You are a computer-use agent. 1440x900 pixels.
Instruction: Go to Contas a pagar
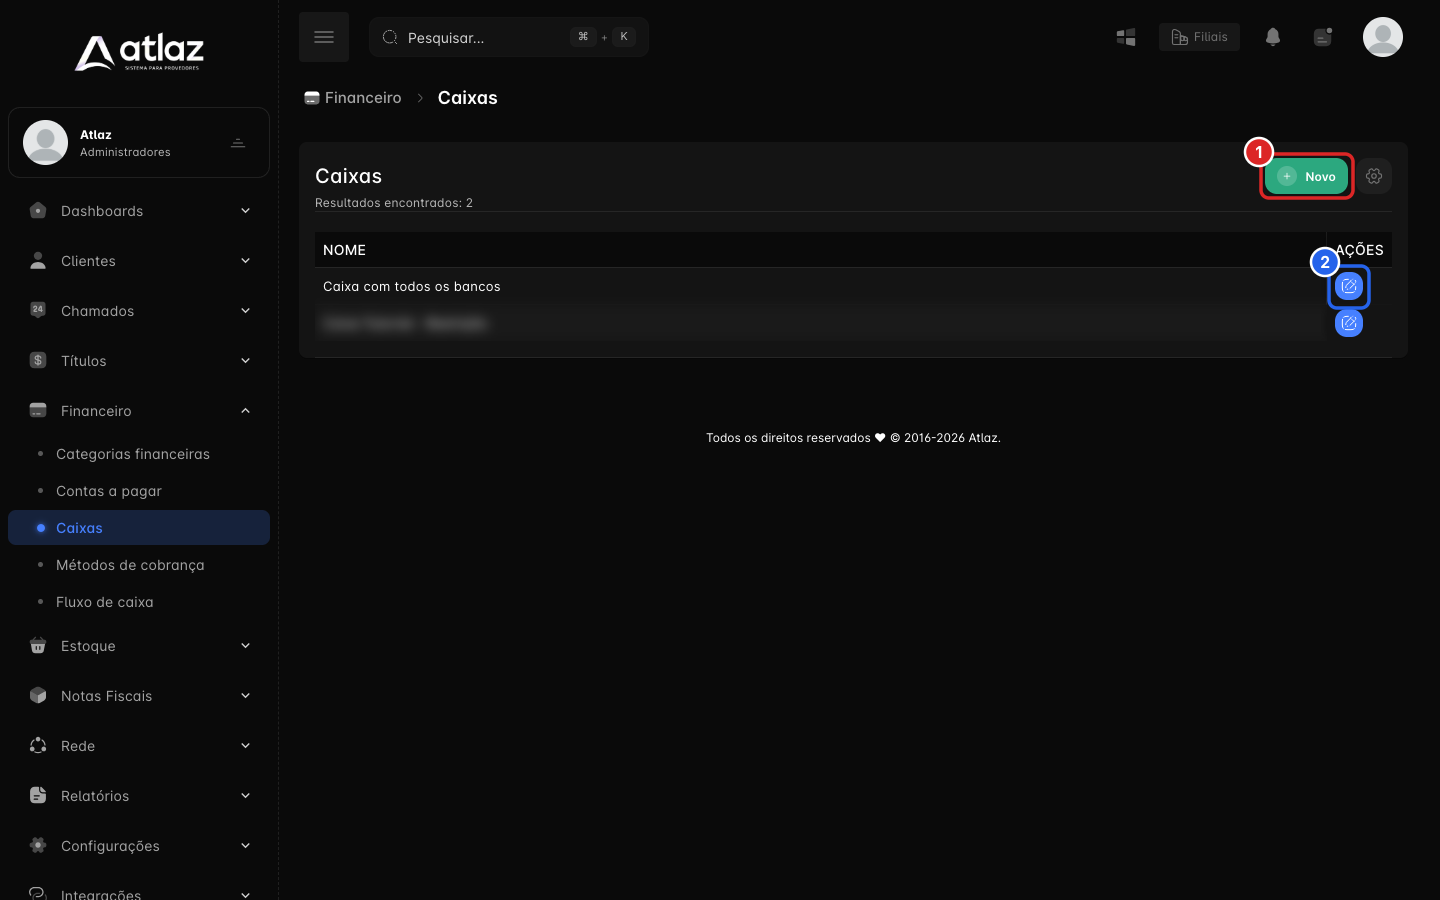(139, 491)
